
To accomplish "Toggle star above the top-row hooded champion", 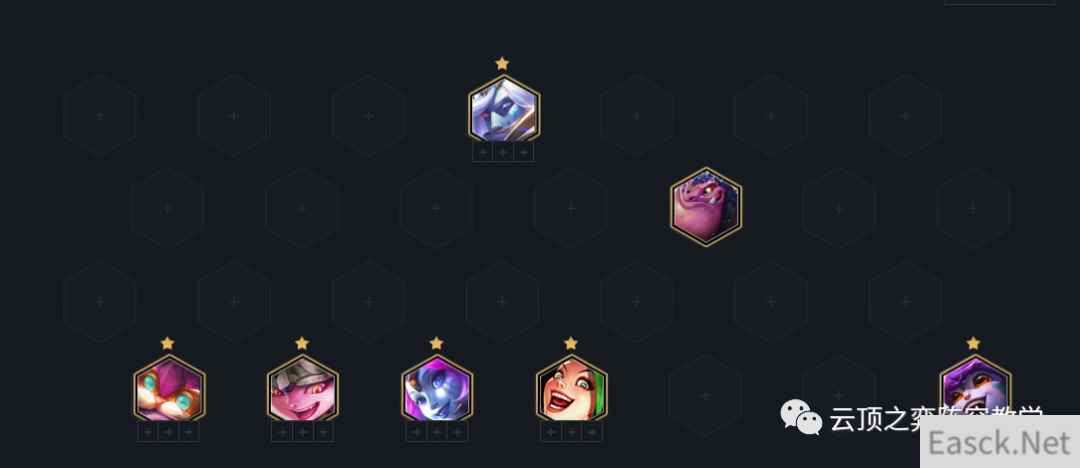I will point(502,63).
